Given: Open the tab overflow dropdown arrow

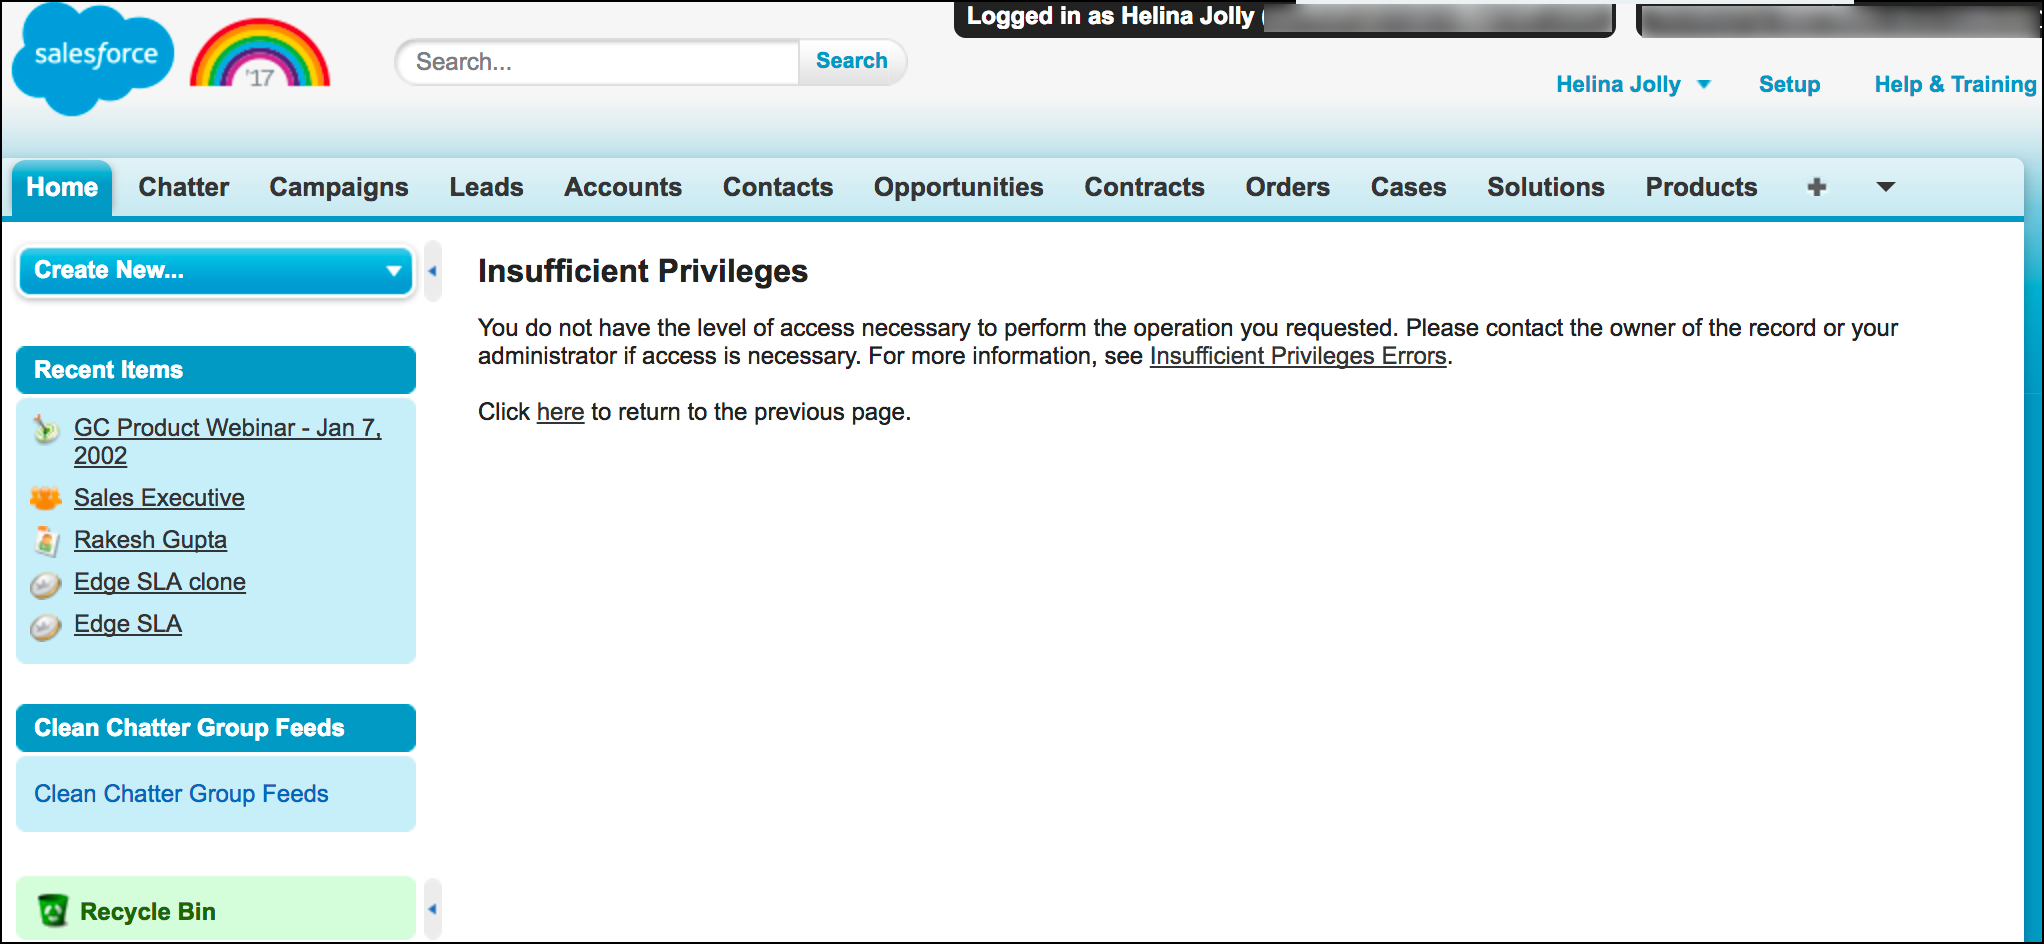Looking at the screenshot, I should click(x=1885, y=187).
